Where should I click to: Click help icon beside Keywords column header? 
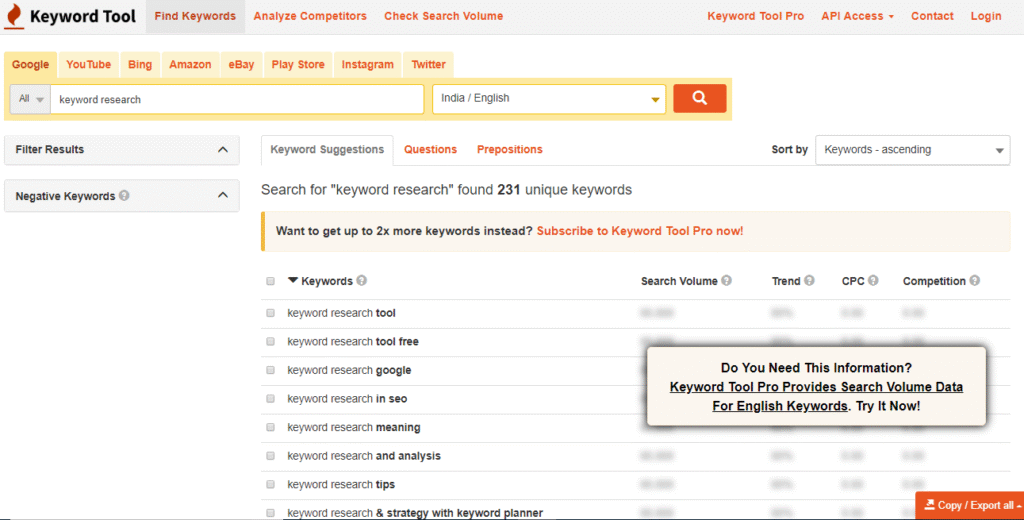362,281
